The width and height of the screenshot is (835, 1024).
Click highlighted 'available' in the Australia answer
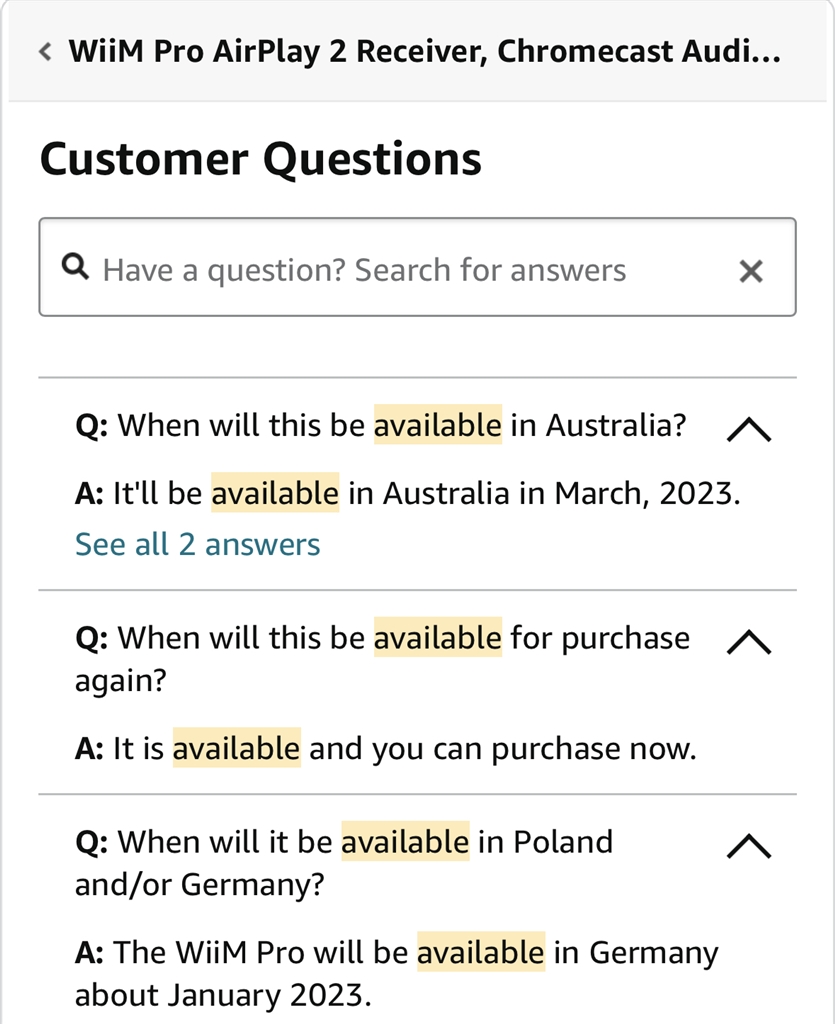coord(275,493)
